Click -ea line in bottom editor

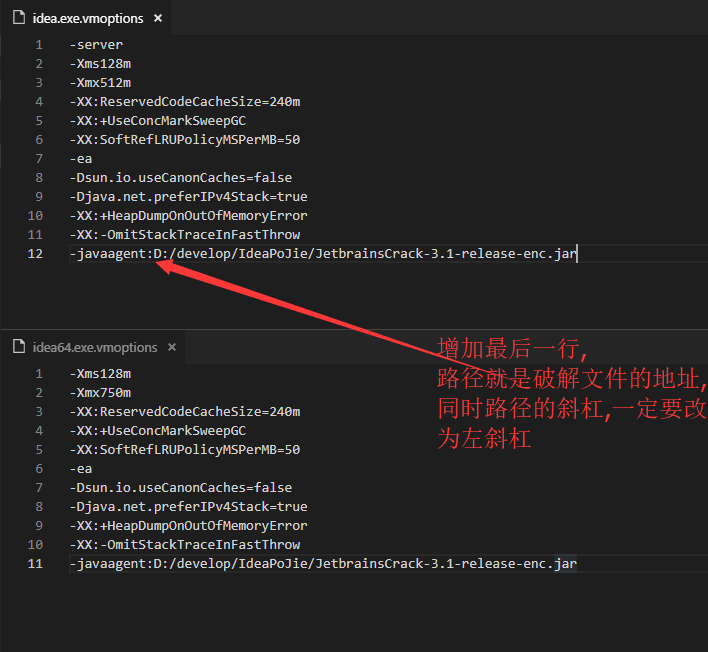tap(81, 469)
